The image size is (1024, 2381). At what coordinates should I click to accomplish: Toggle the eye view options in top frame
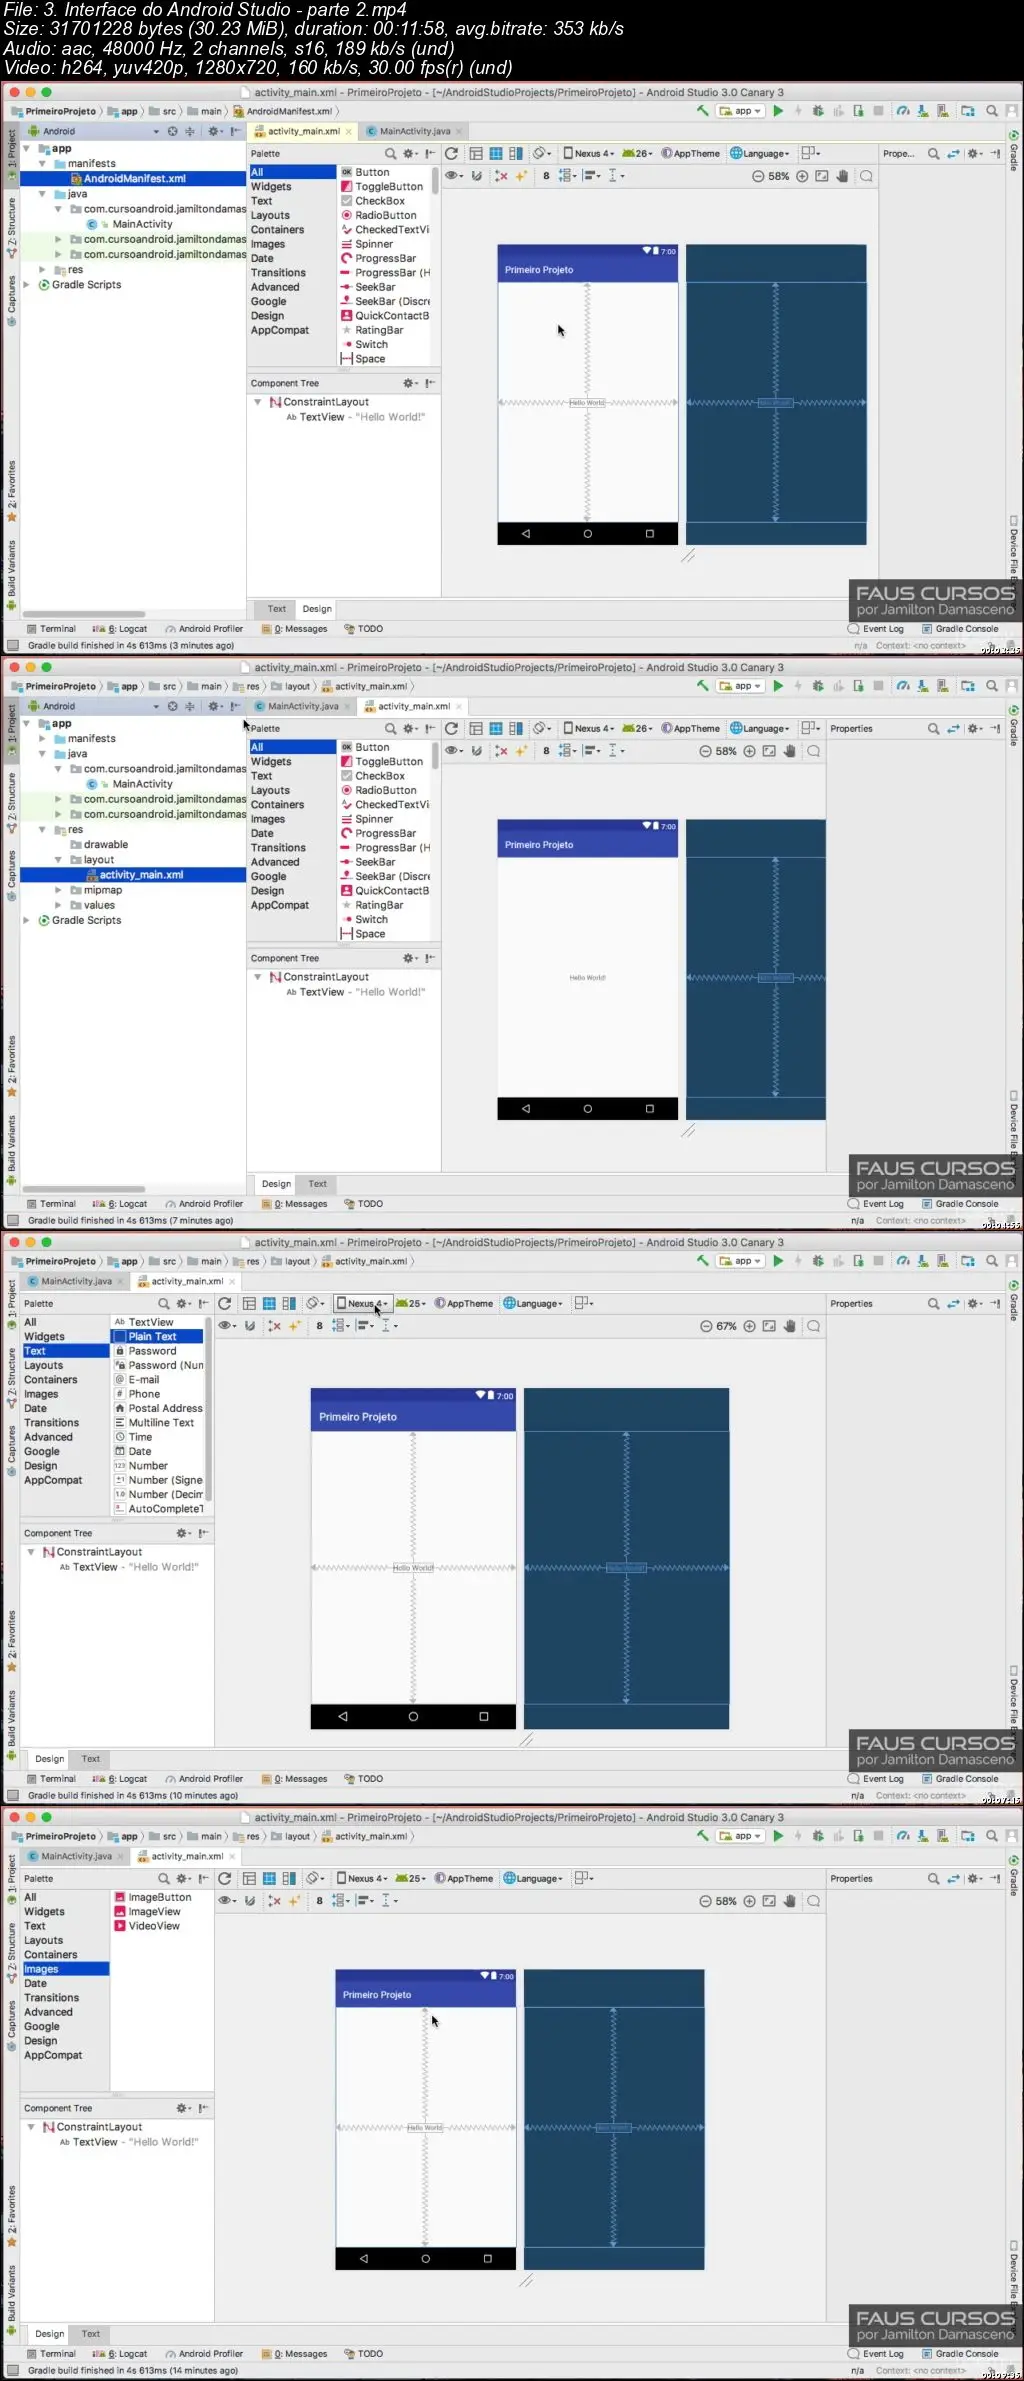coord(453,176)
